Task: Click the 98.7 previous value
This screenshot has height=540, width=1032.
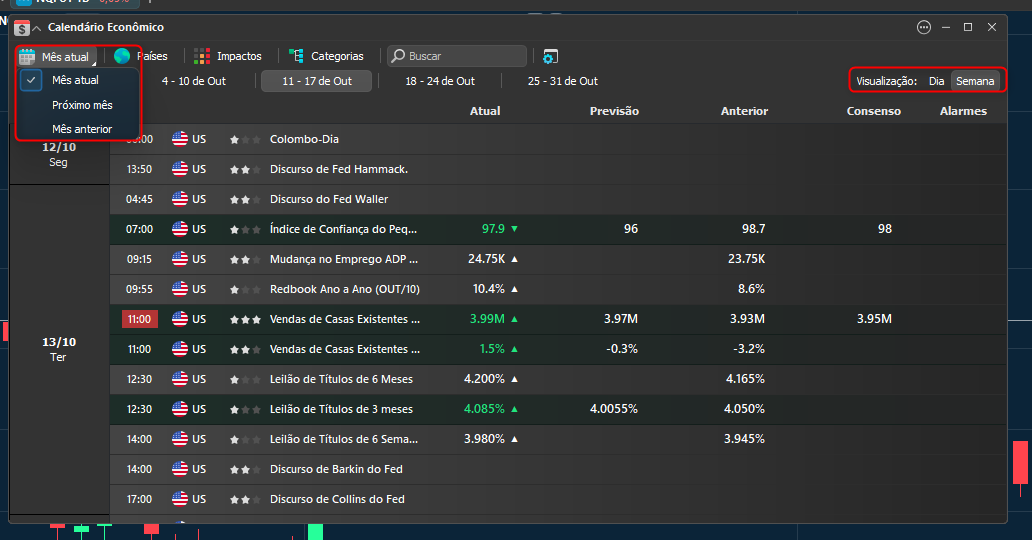Action: click(x=754, y=229)
